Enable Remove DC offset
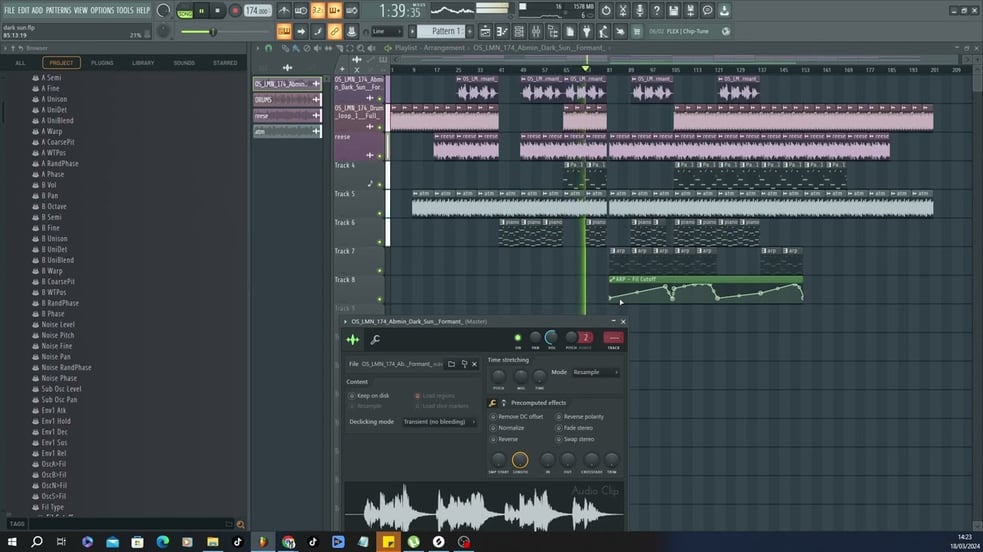This screenshot has width=983, height=552. [493, 416]
